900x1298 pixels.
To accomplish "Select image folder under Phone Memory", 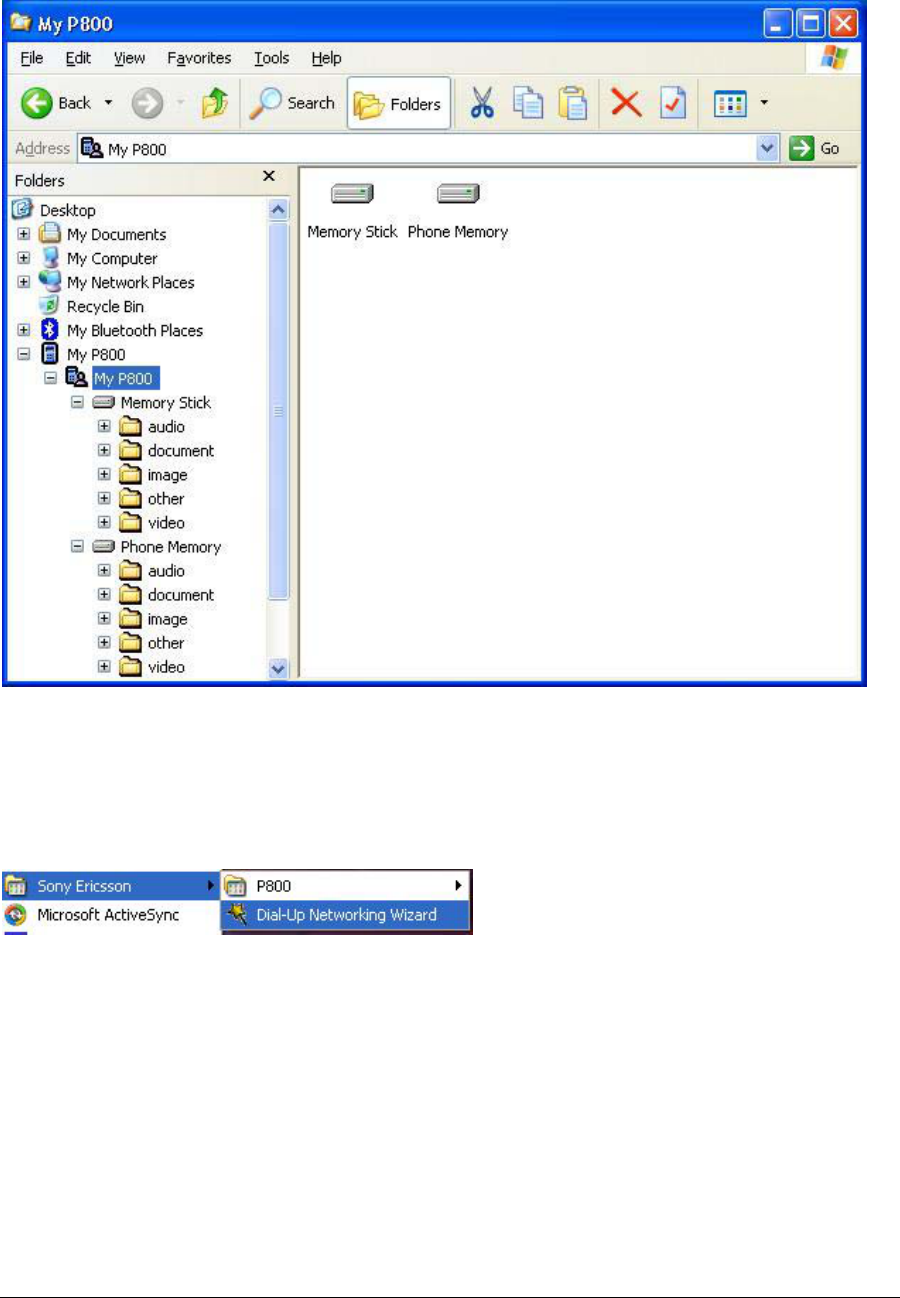I will (167, 618).
